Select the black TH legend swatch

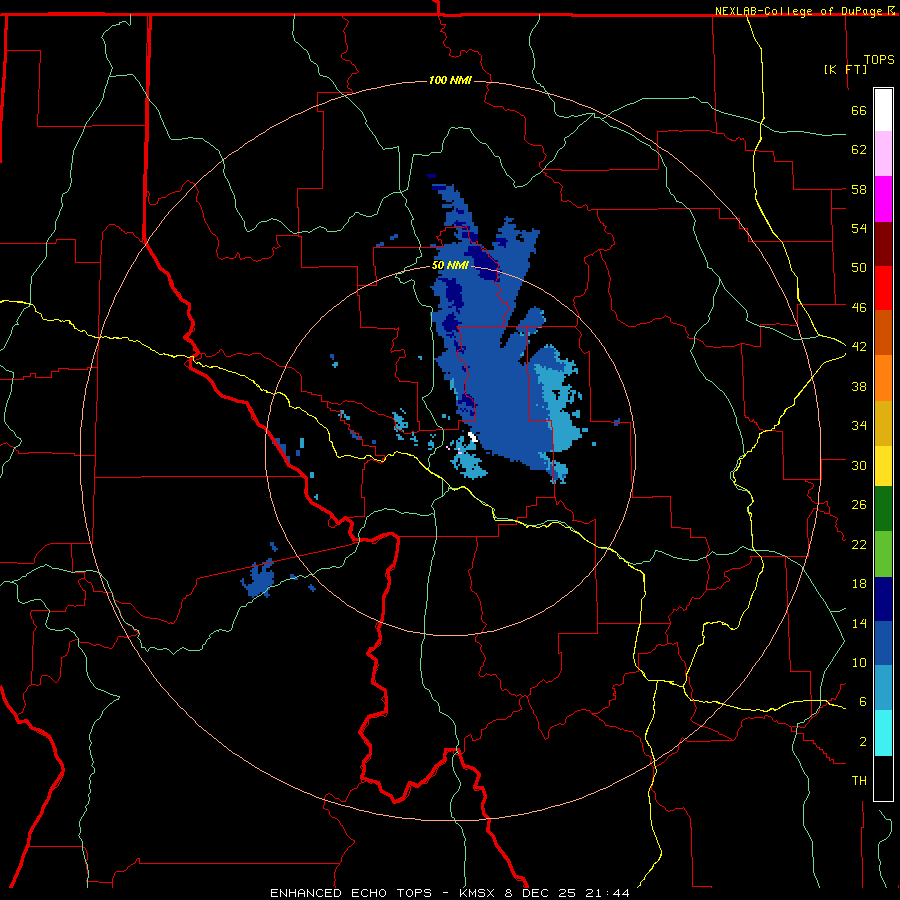point(883,778)
